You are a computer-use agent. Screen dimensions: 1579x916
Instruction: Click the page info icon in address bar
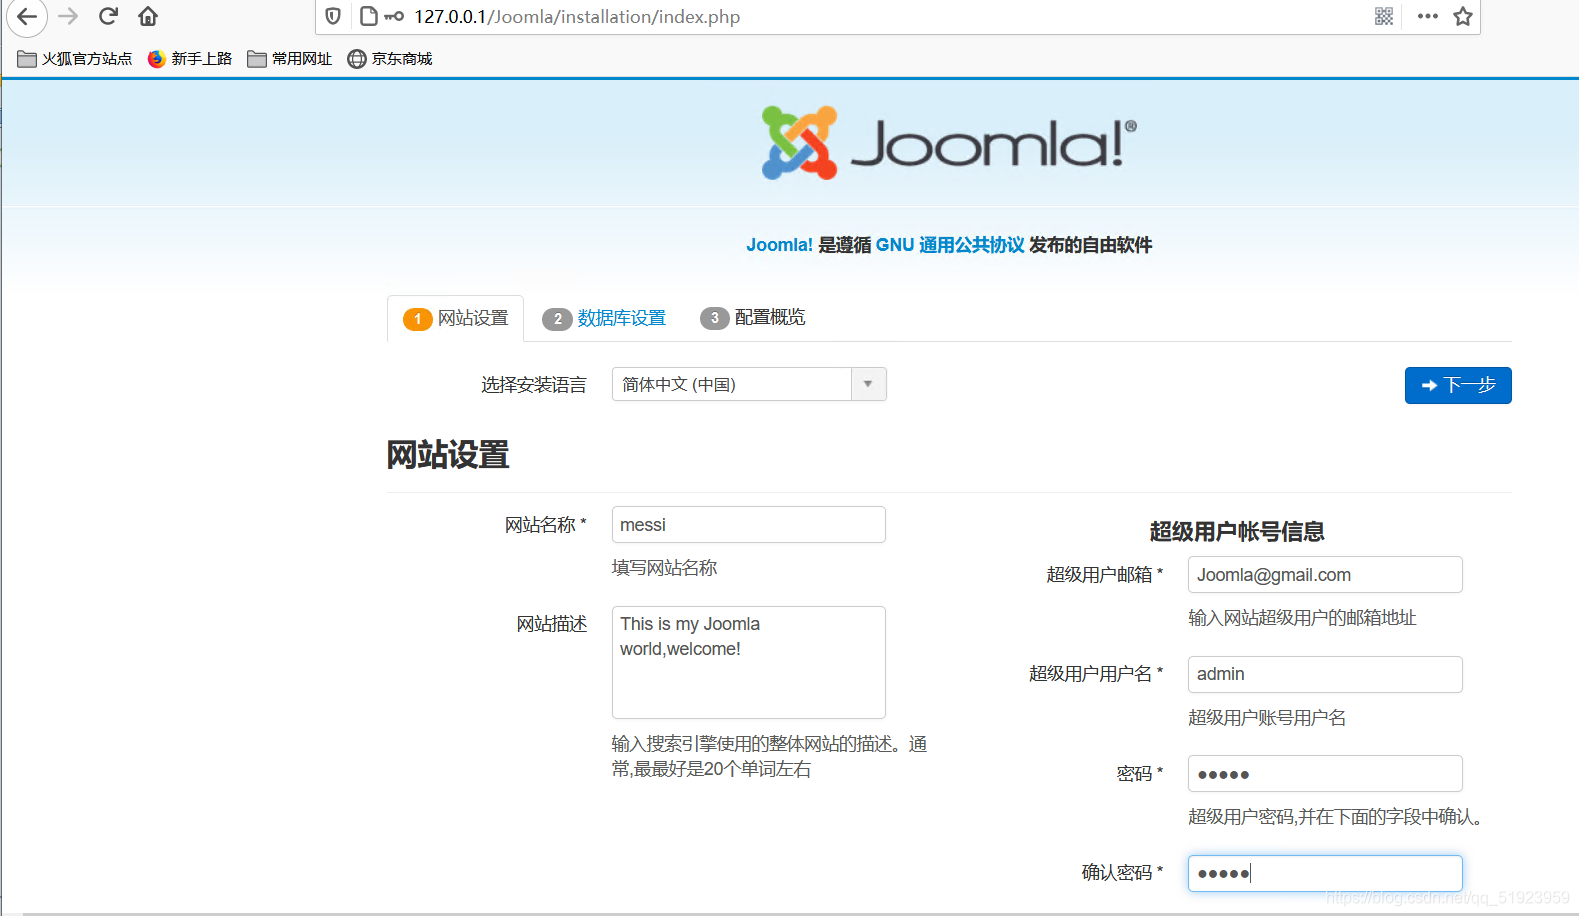pyautogui.click(x=368, y=16)
